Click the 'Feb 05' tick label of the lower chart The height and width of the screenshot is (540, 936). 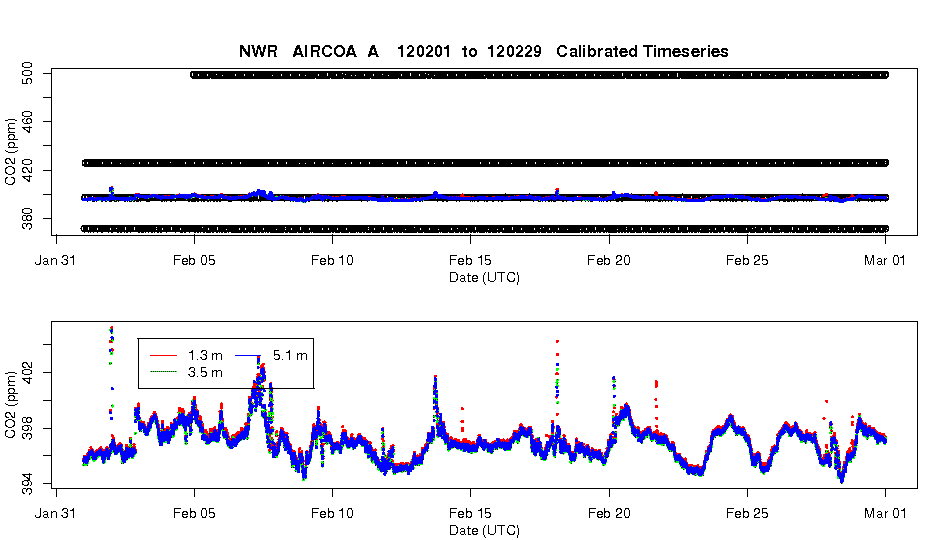(194, 513)
